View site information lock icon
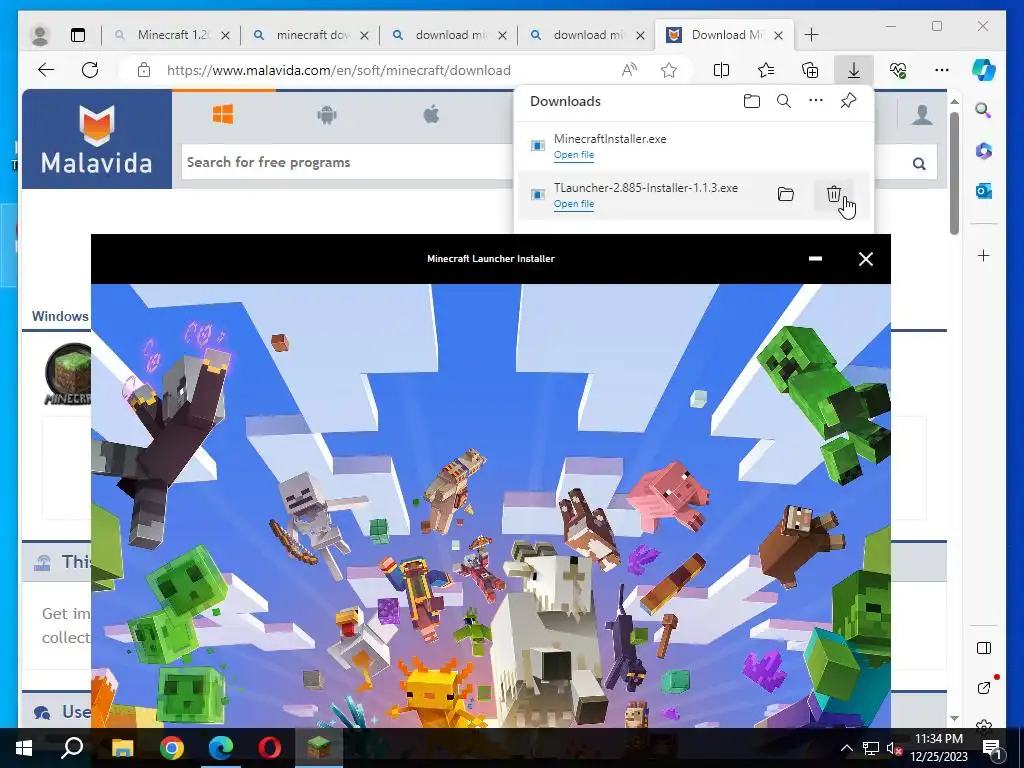1024x768 pixels. pos(144,70)
